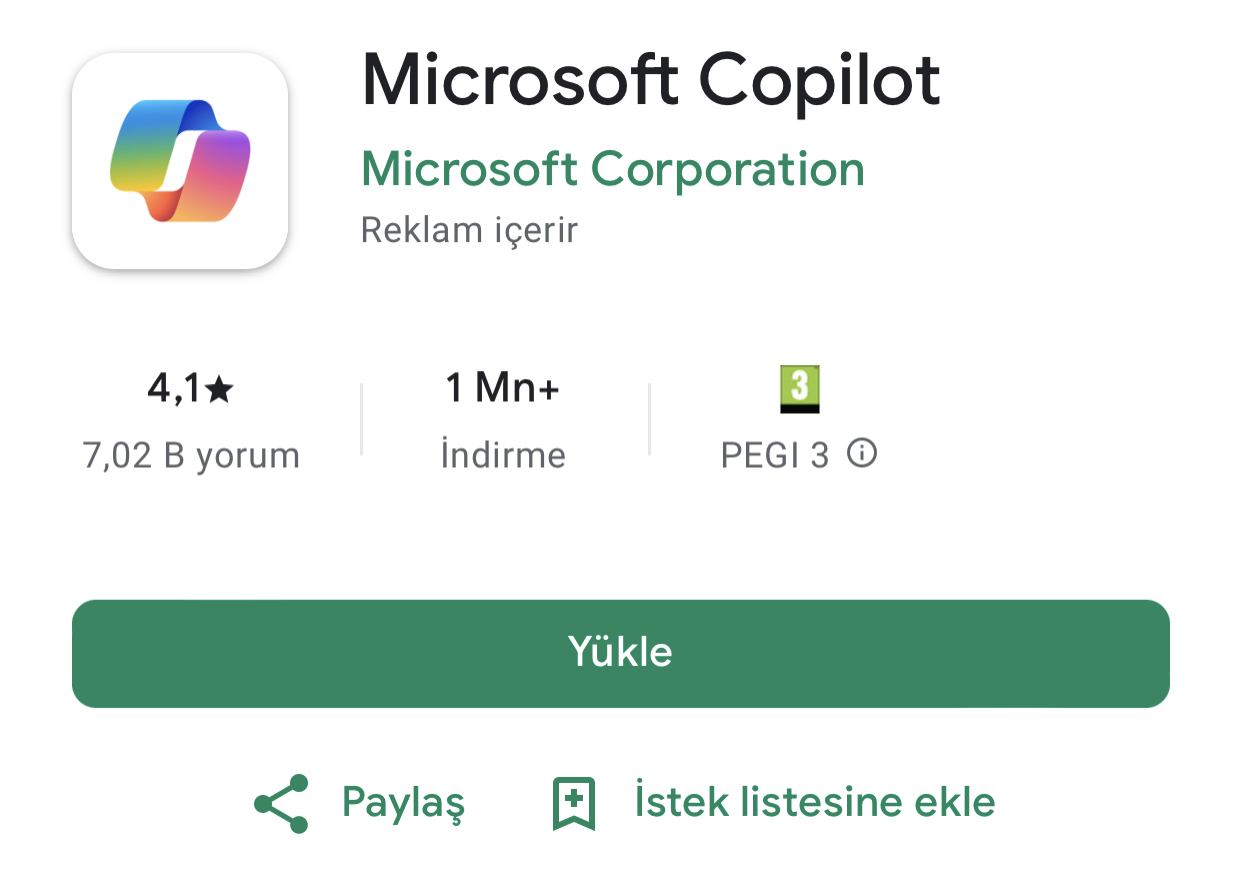Tap the bookmark plus wishlist icon

pos(574,803)
